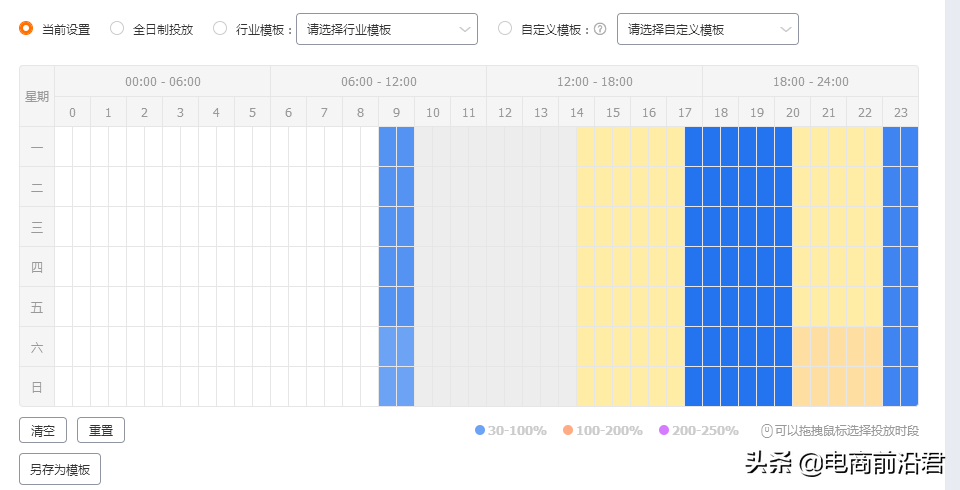Click the 另存为模板 button
Screen dimensions: 960x490
click(x=60, y=469)
